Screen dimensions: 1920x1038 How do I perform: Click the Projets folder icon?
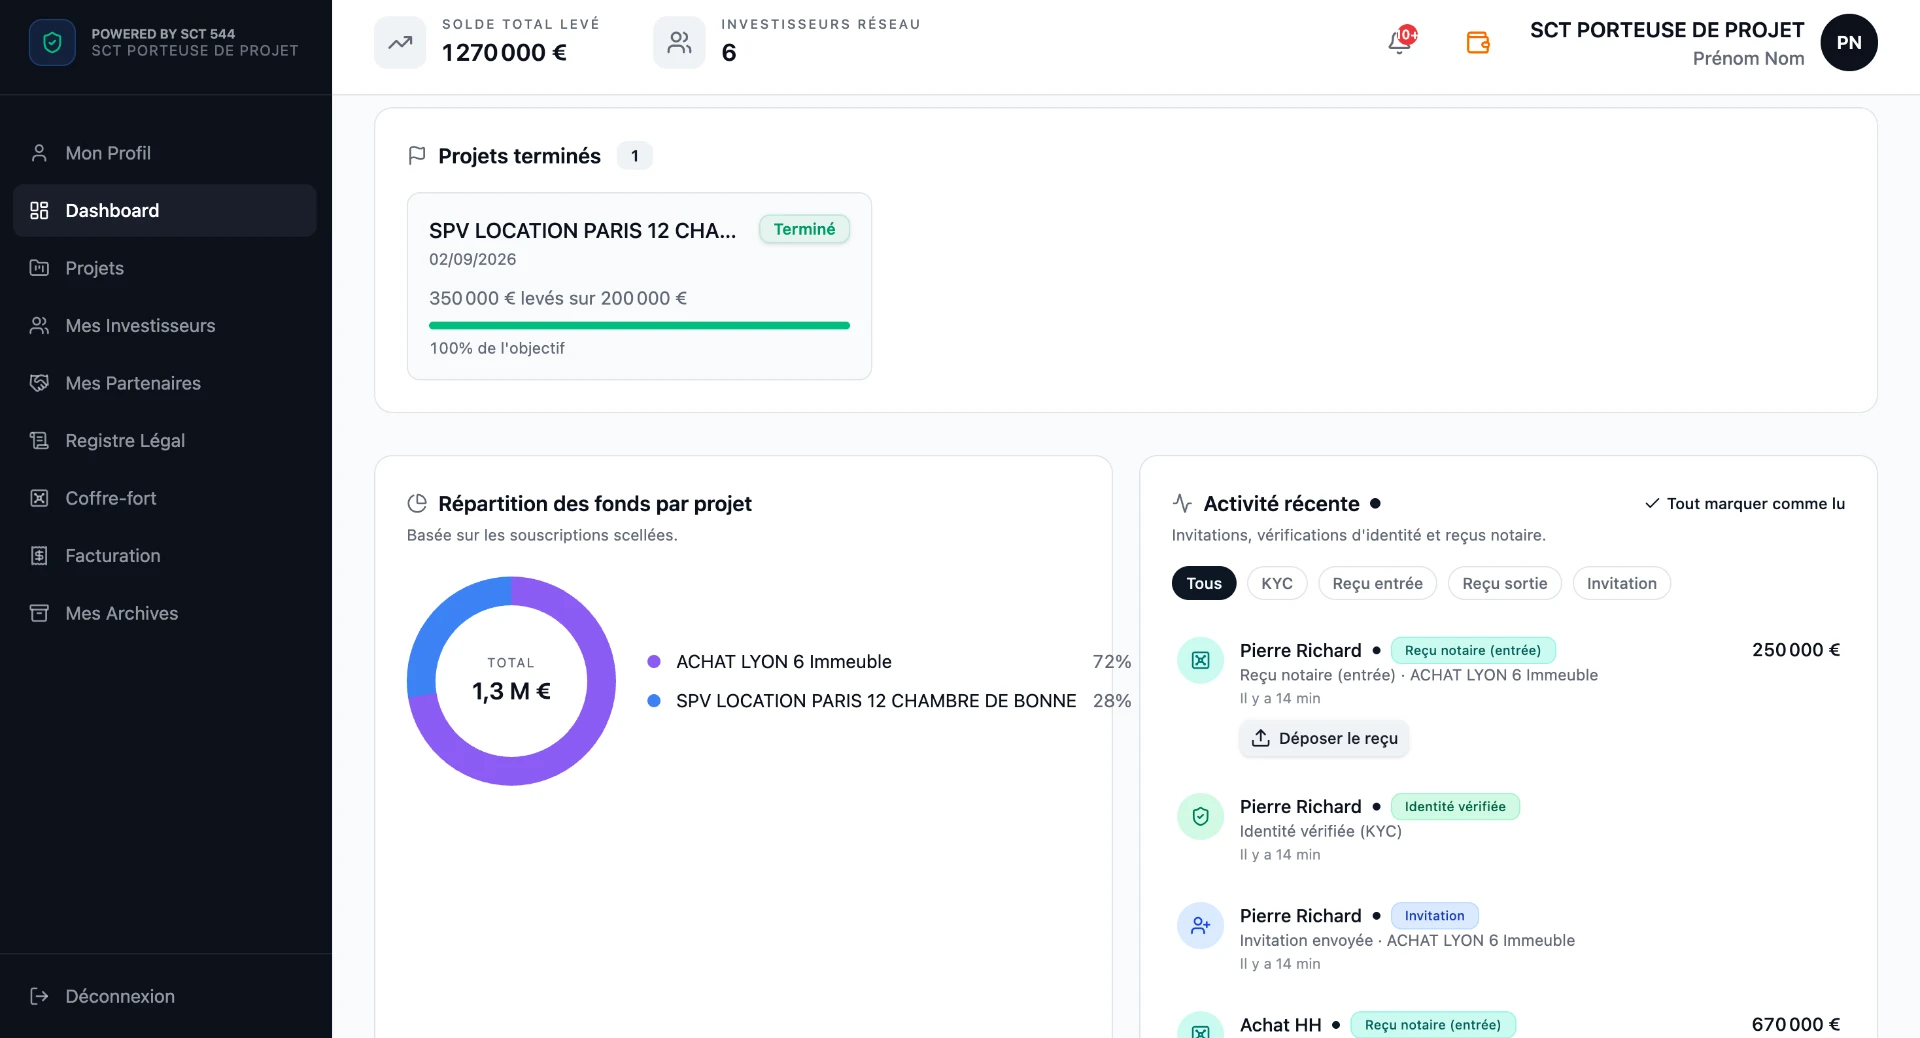pyautogui.click(x=39, y=268)
